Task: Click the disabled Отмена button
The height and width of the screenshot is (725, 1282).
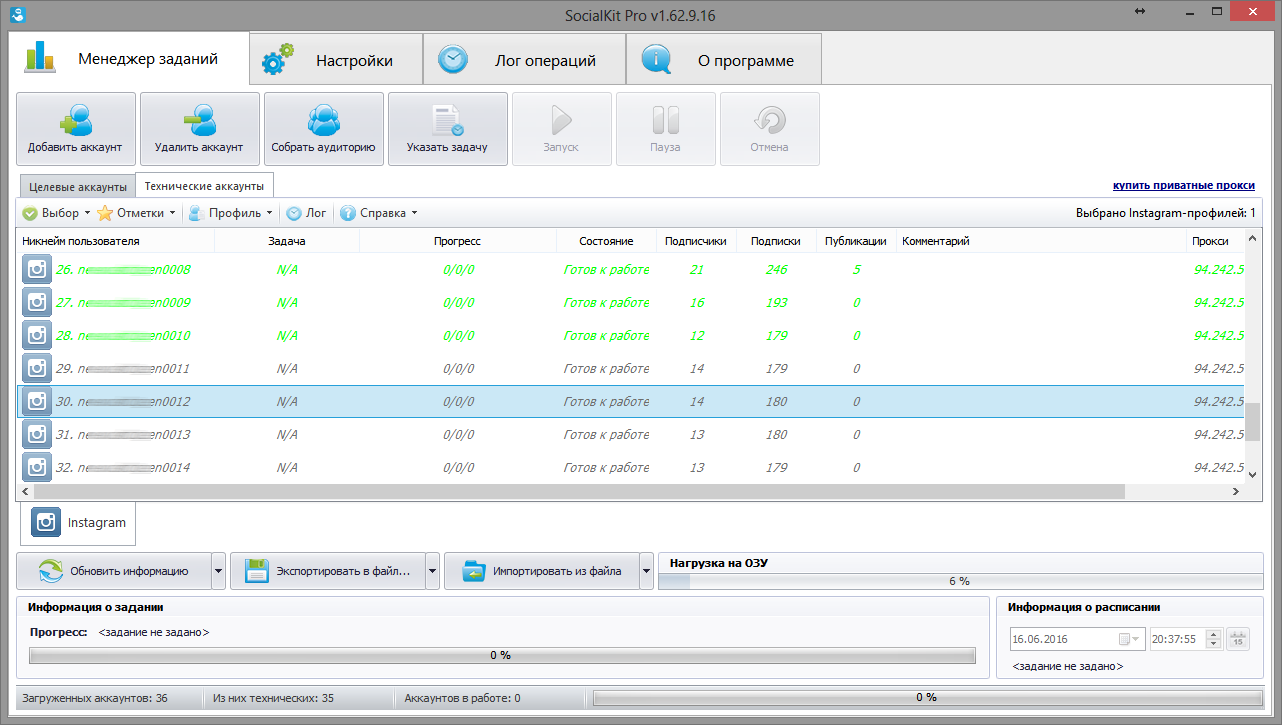Action: (769, 129)
